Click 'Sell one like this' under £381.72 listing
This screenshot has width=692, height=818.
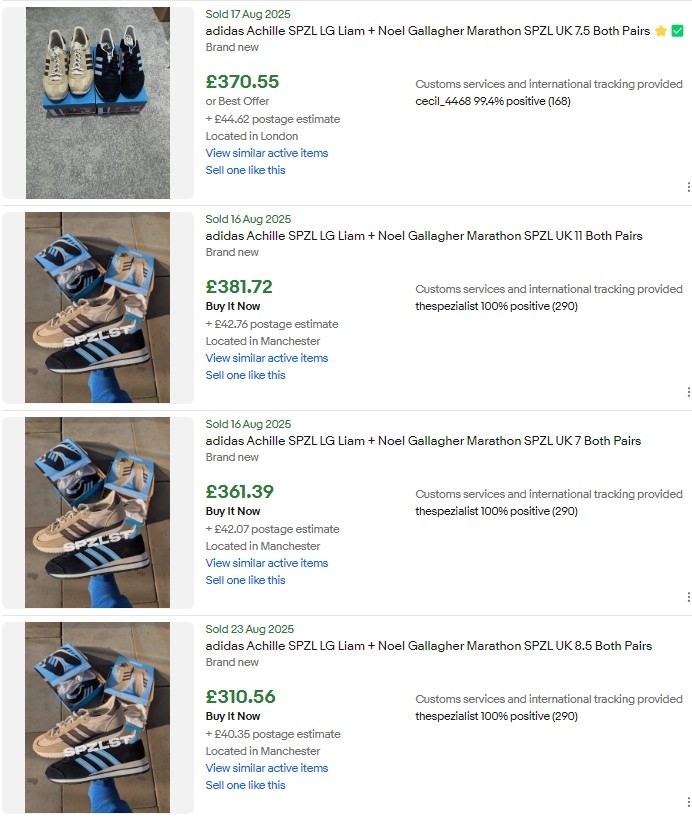point(245,375)
